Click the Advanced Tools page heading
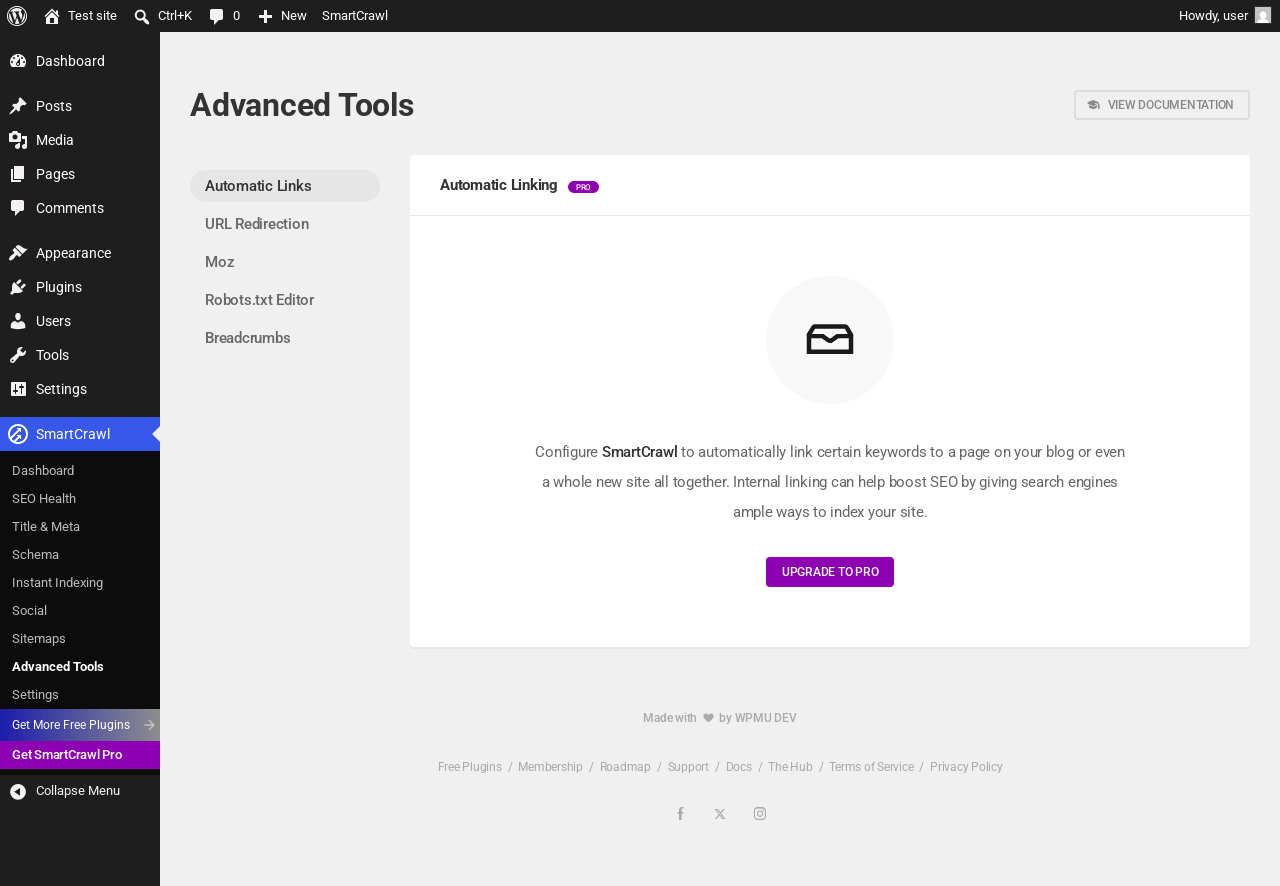 [302, 105]
